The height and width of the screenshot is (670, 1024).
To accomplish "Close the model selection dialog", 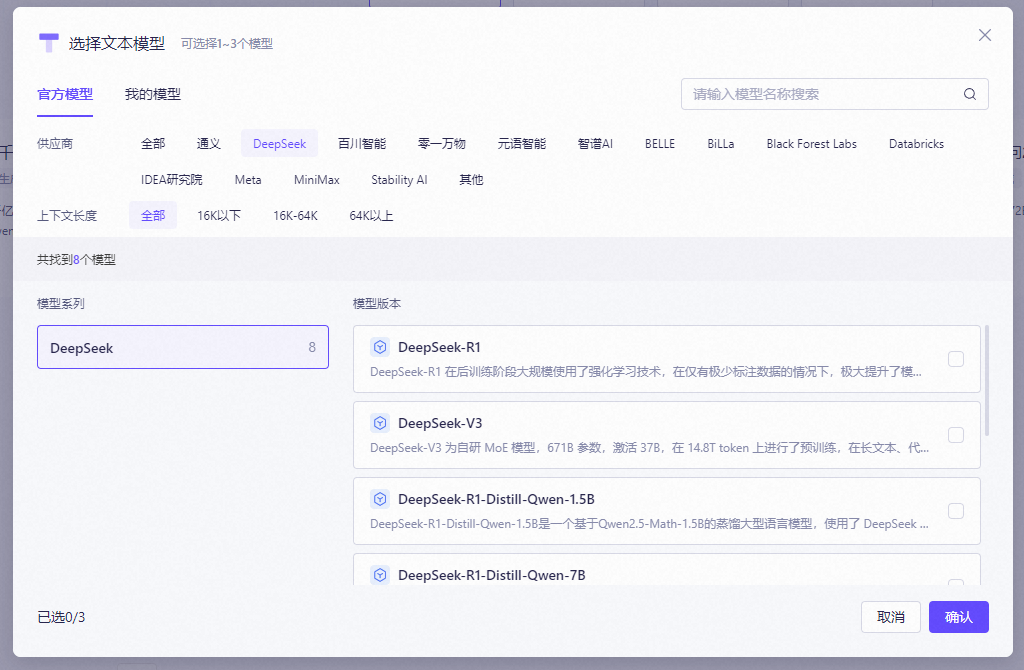I will (985, 35).
